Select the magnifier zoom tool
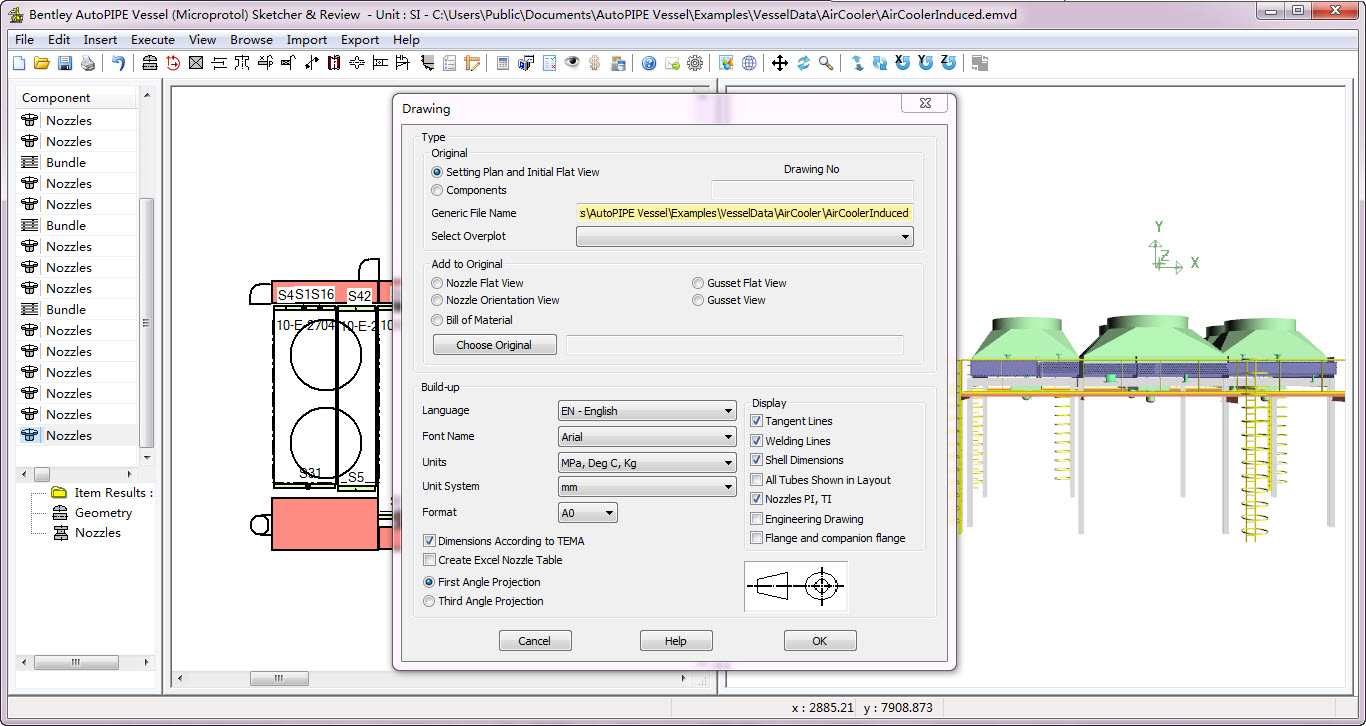 coord(826,63)
